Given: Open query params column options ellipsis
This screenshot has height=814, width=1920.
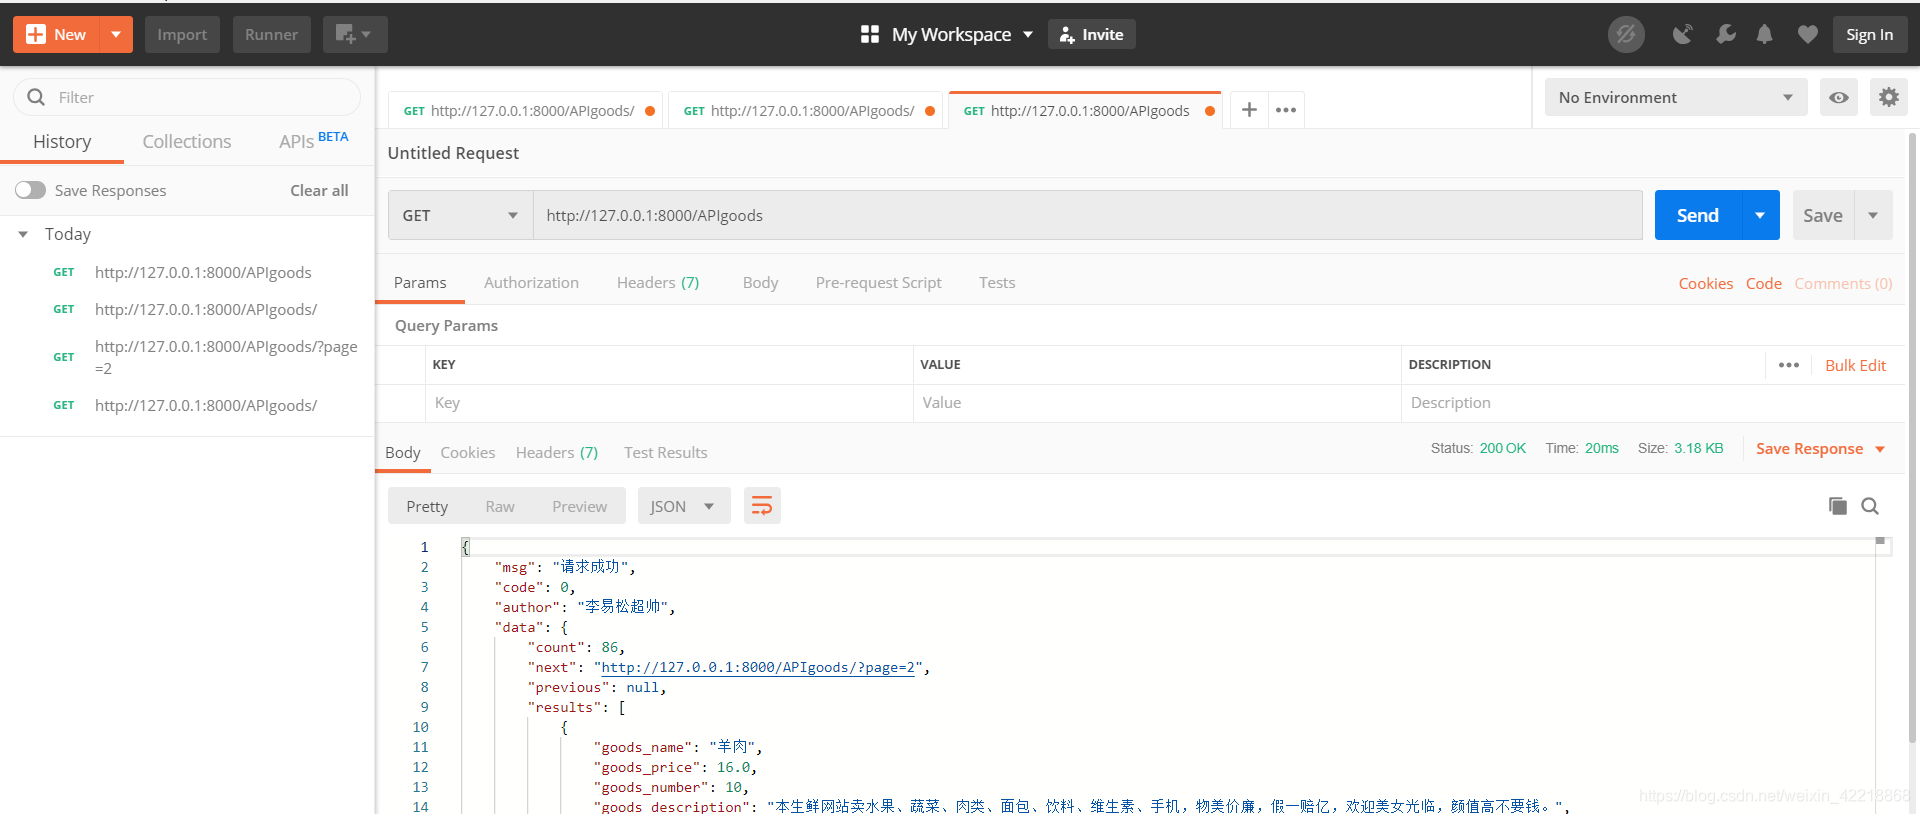Looking at the screenshot, I should (x=1789, y=365).
